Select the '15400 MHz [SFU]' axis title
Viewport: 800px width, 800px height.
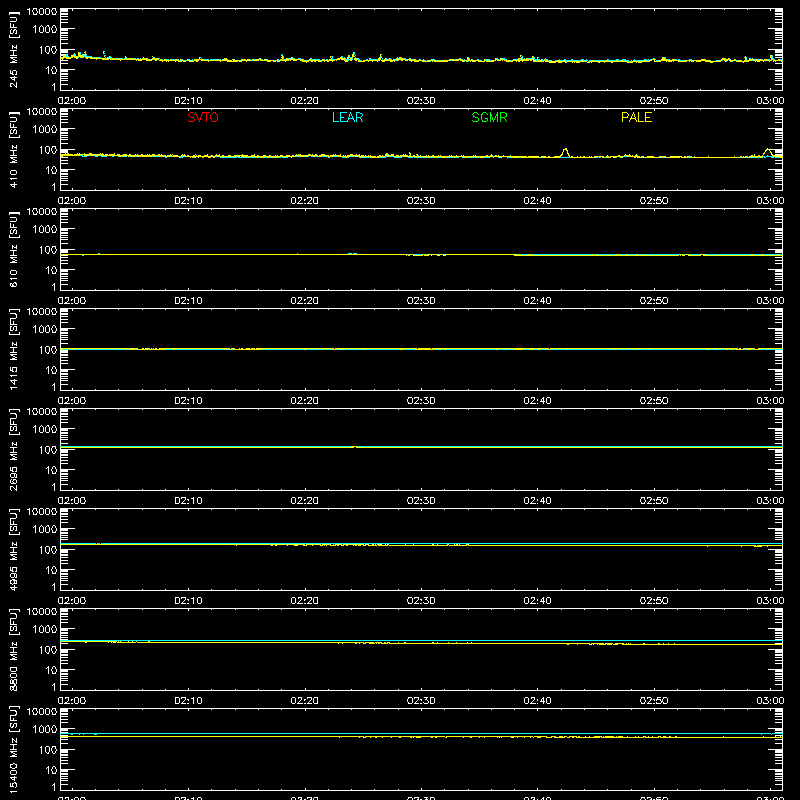tap(13, 749)
